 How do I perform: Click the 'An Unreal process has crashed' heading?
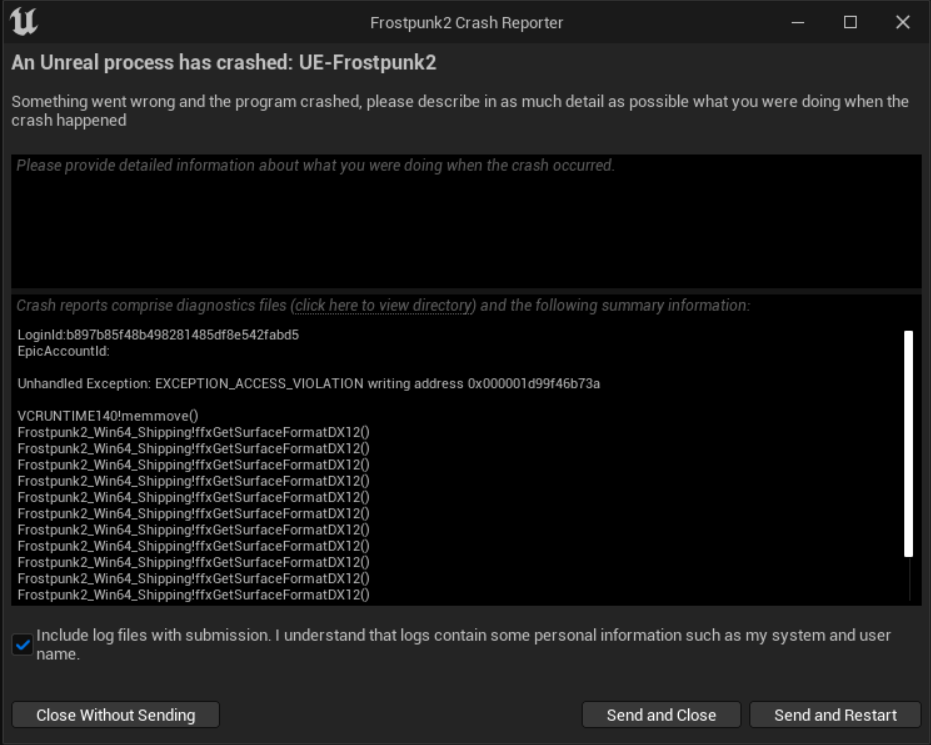(x=224, y=62)
